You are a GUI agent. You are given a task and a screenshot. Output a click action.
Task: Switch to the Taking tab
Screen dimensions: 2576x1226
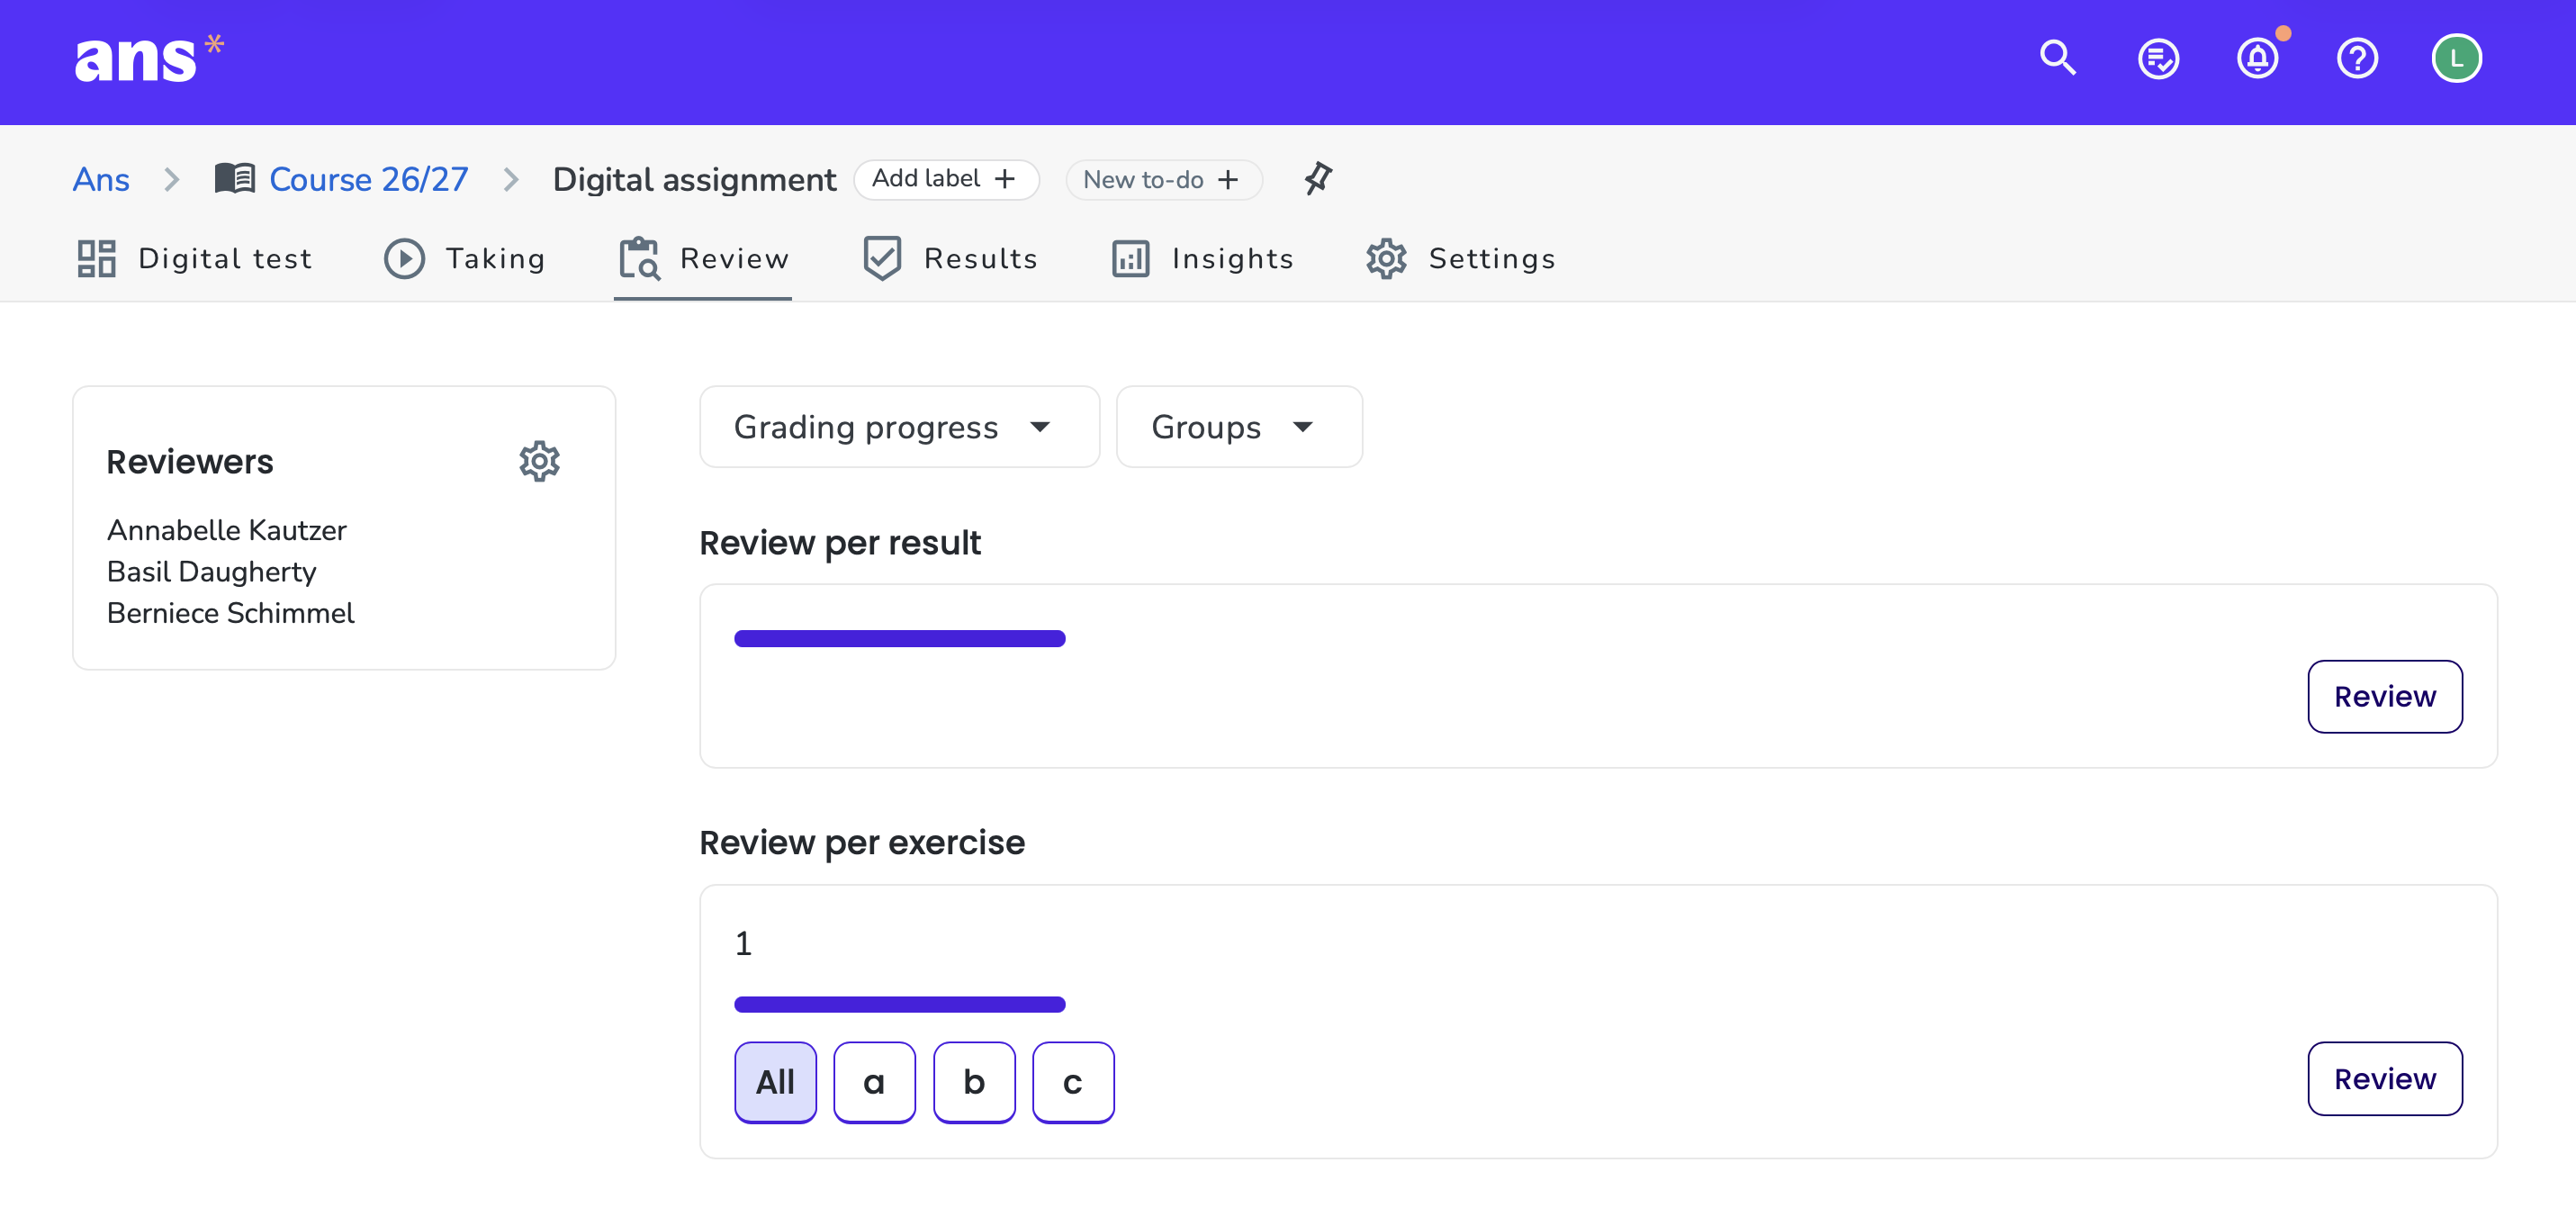pos(465,258)
